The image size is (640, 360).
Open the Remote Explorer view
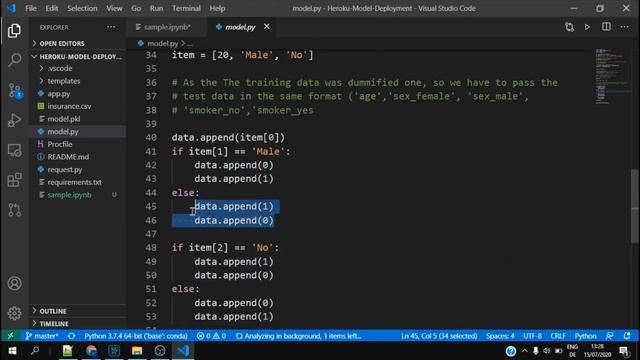point(14,150)
